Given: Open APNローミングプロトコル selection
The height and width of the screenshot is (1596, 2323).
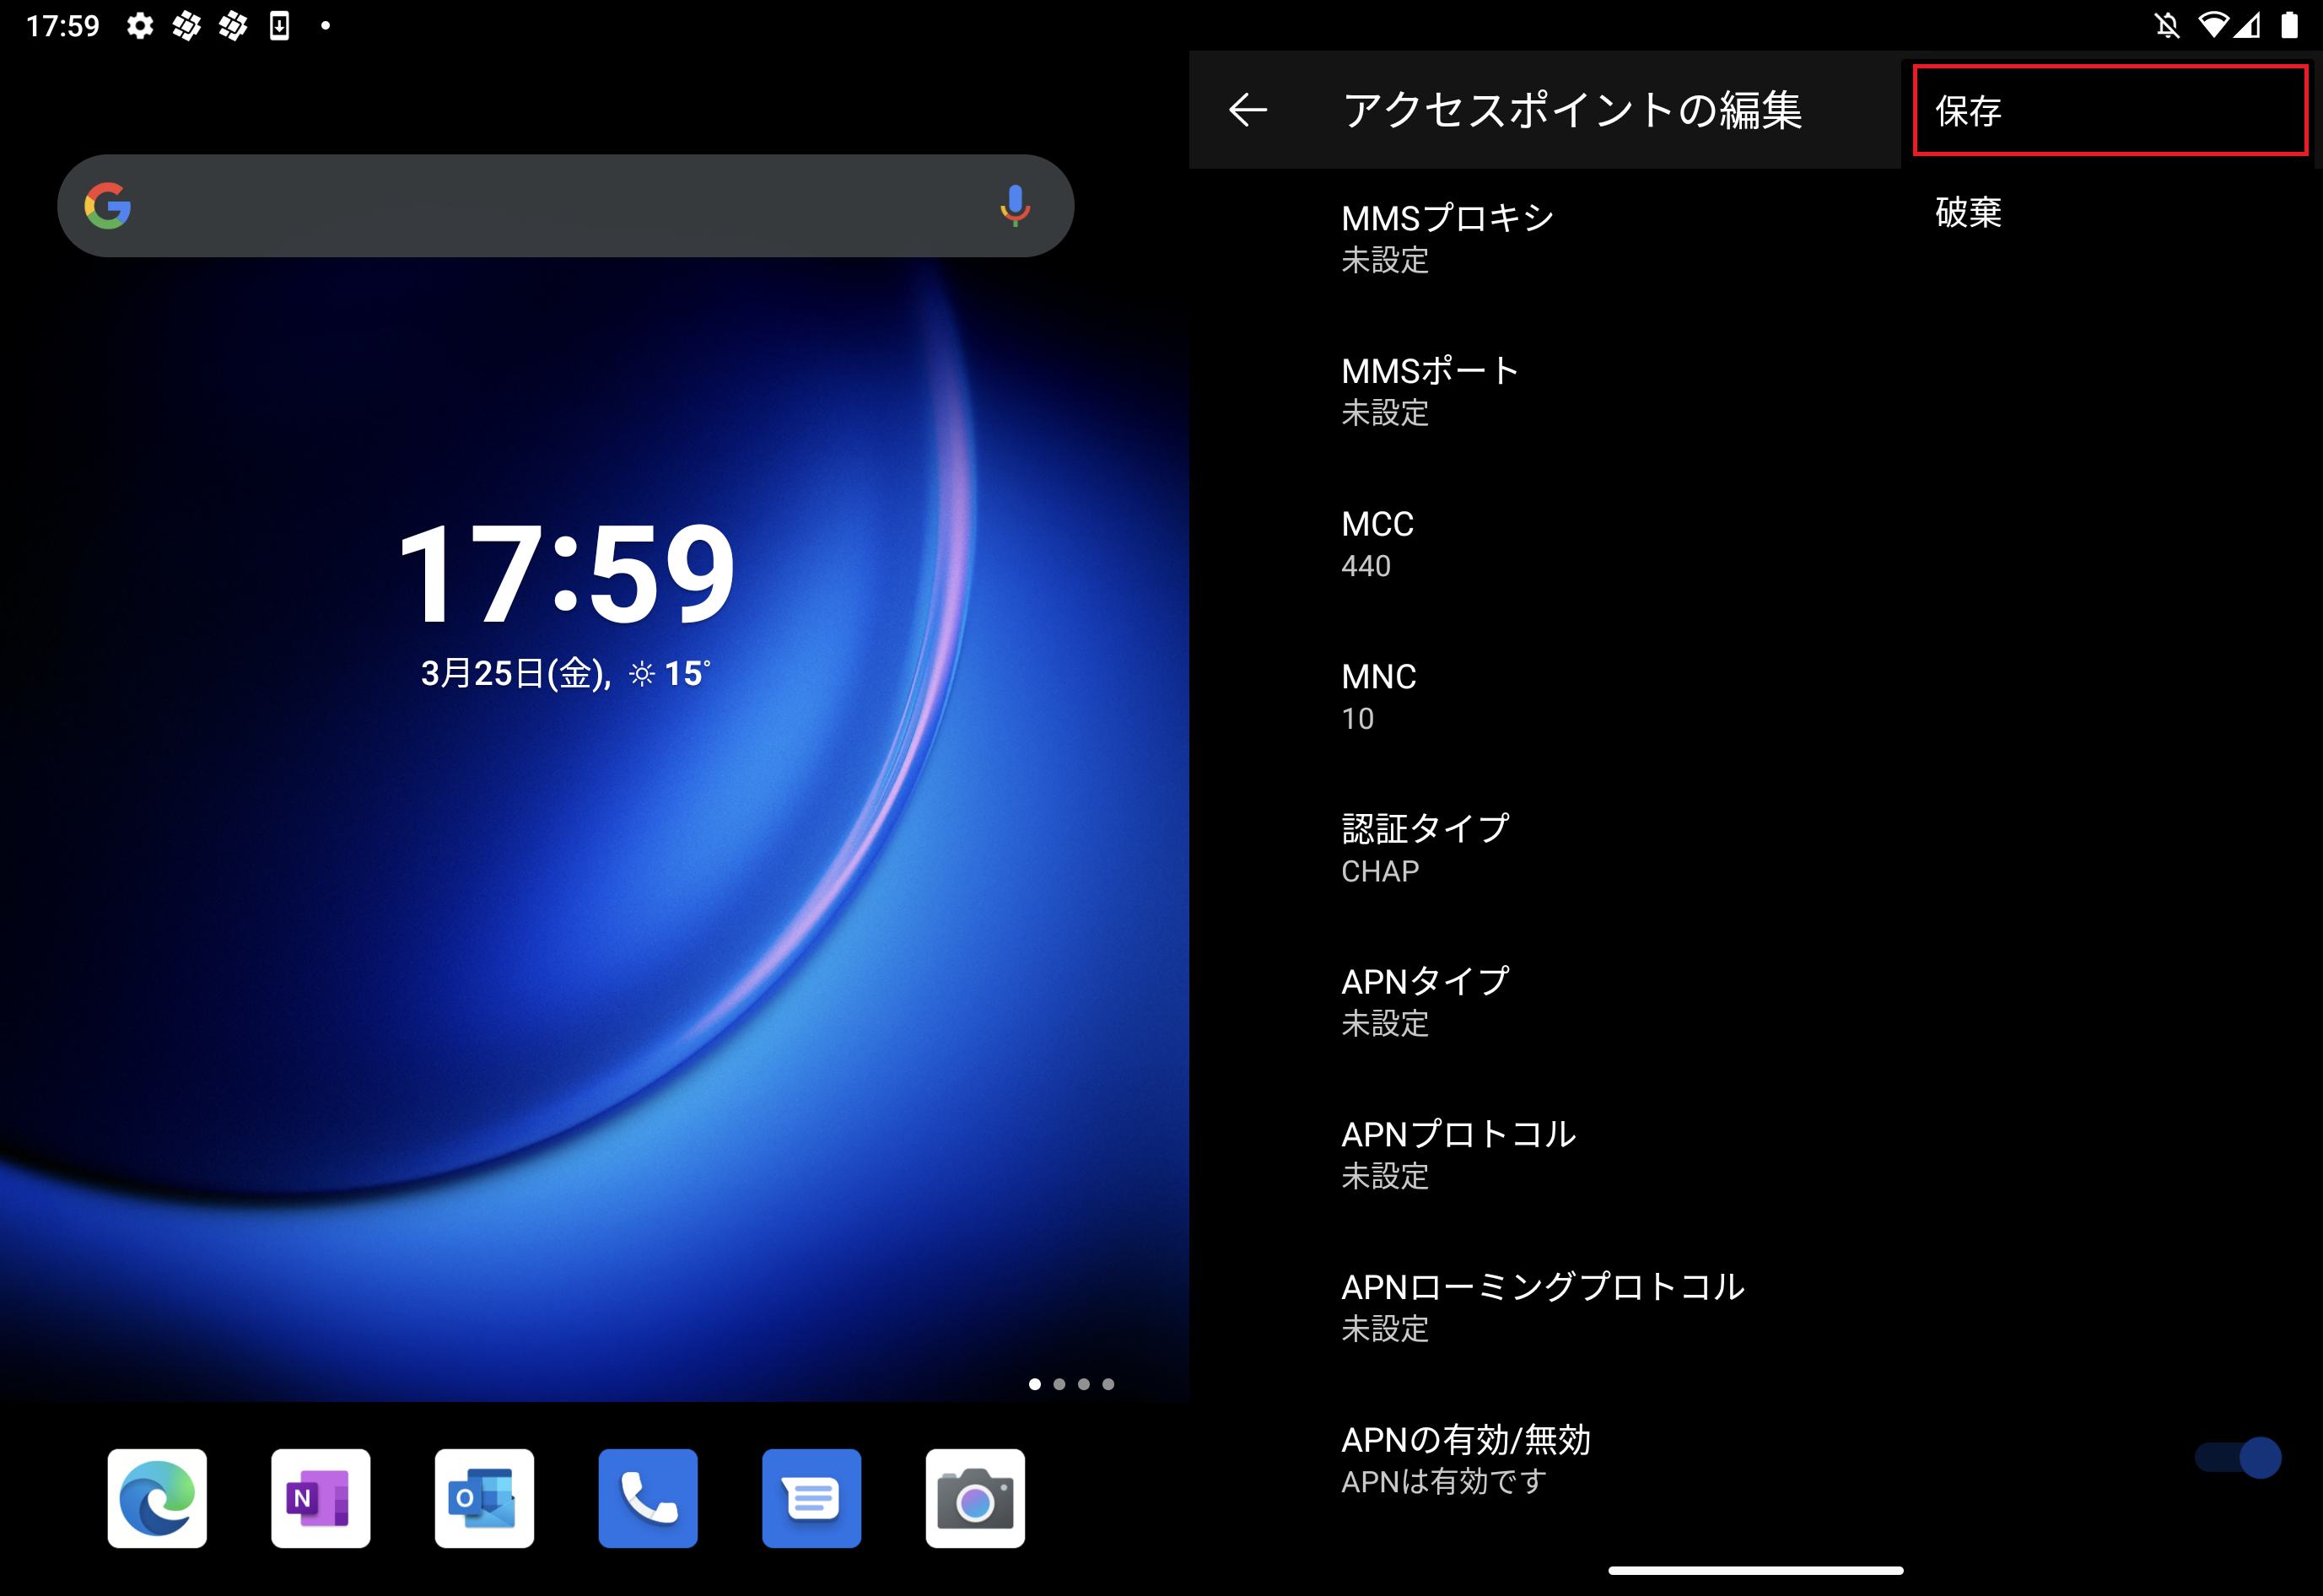Looking at the screenshot, I should 1755,1306.
